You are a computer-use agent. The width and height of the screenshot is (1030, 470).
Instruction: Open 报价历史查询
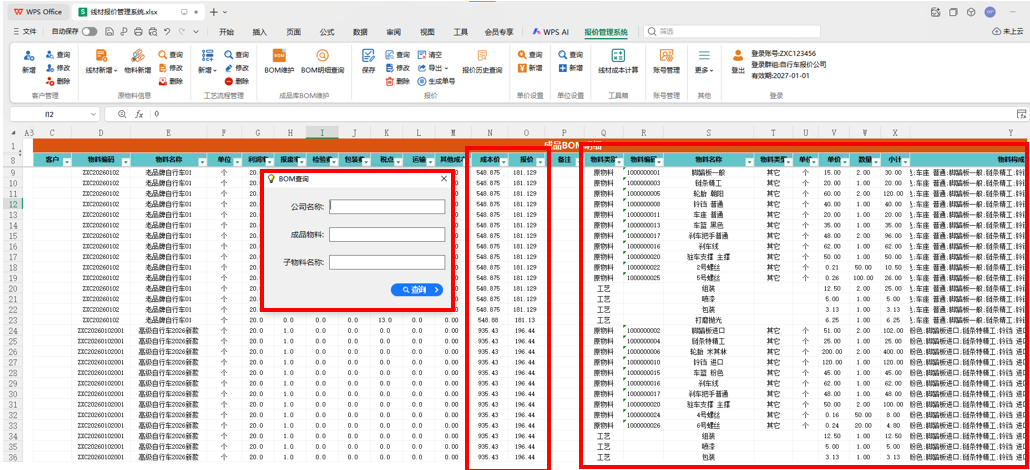[482, 61]
